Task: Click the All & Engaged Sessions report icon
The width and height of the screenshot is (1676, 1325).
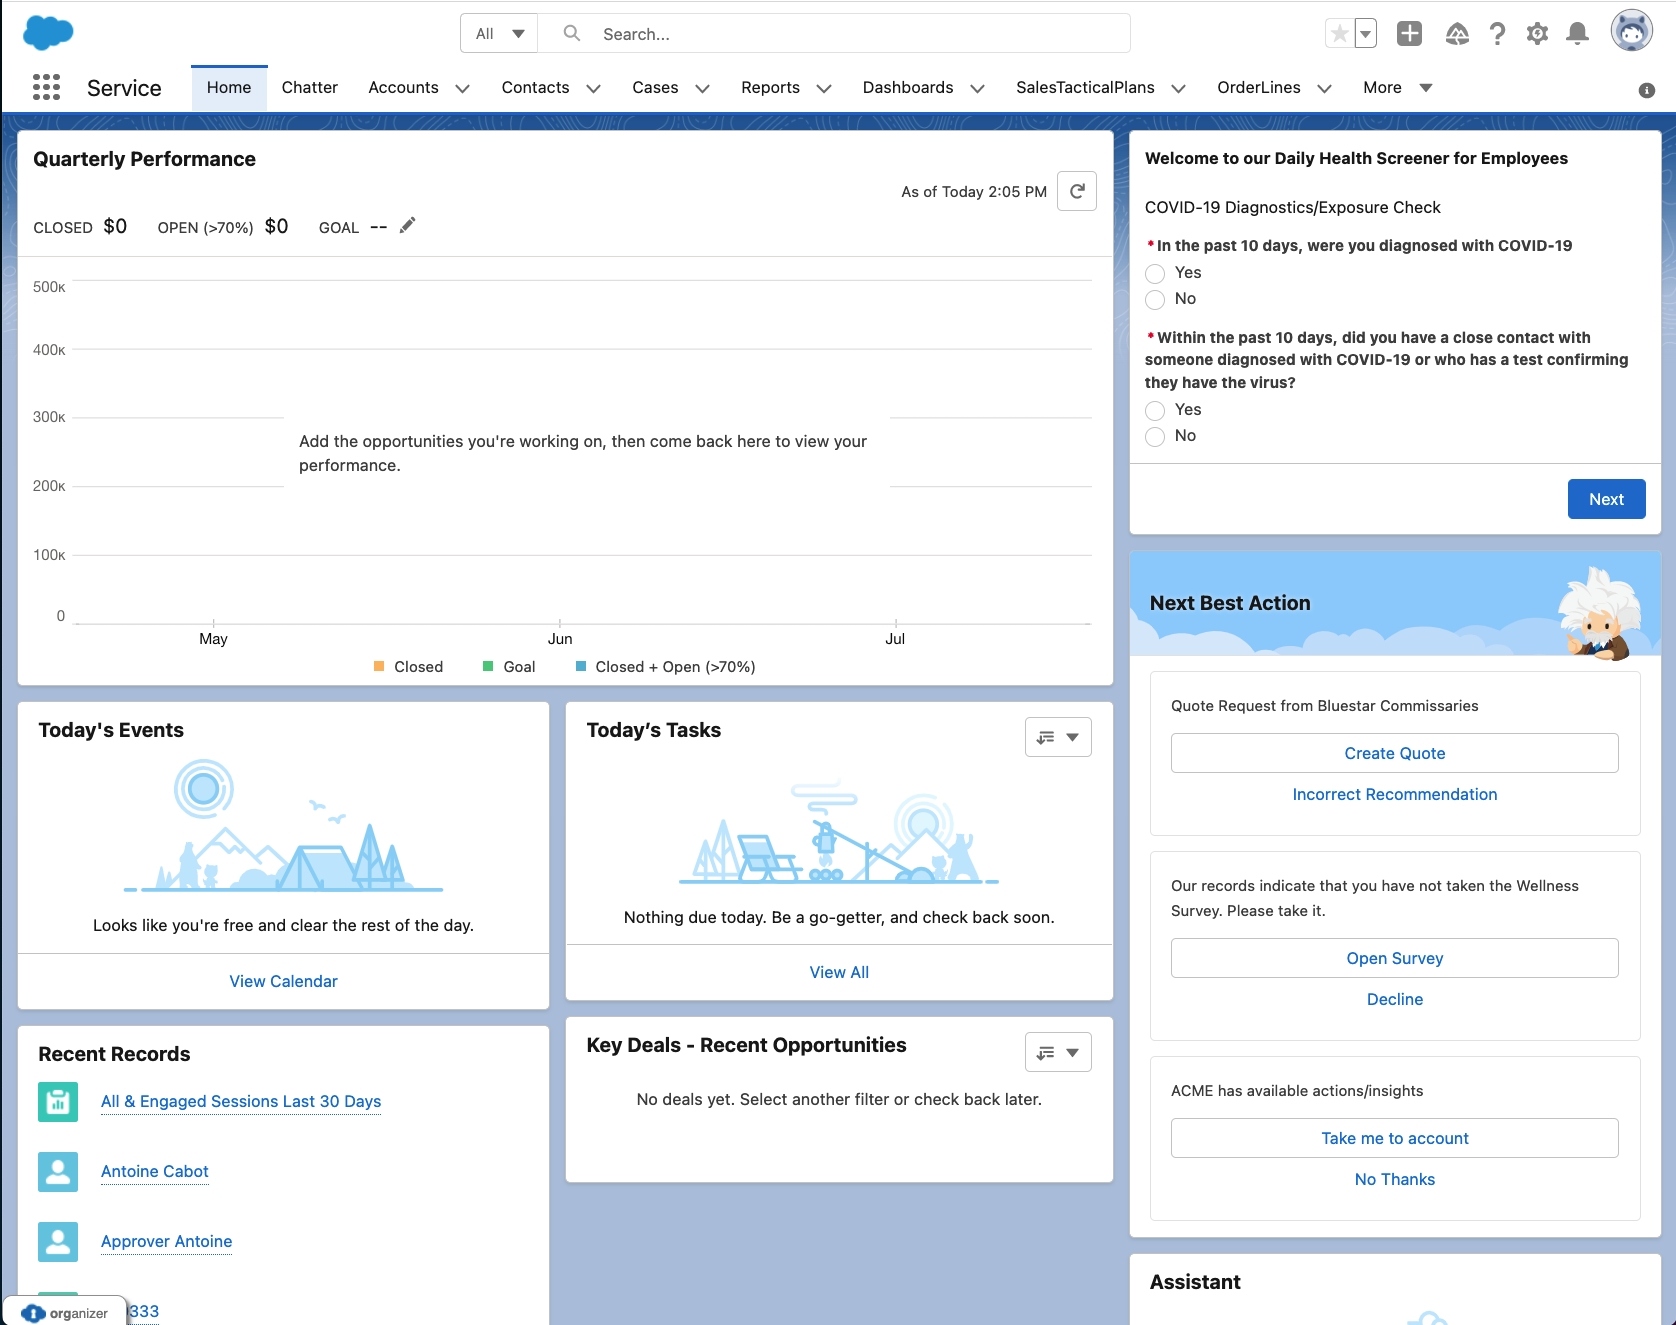Action: [x=58, y=1102]
